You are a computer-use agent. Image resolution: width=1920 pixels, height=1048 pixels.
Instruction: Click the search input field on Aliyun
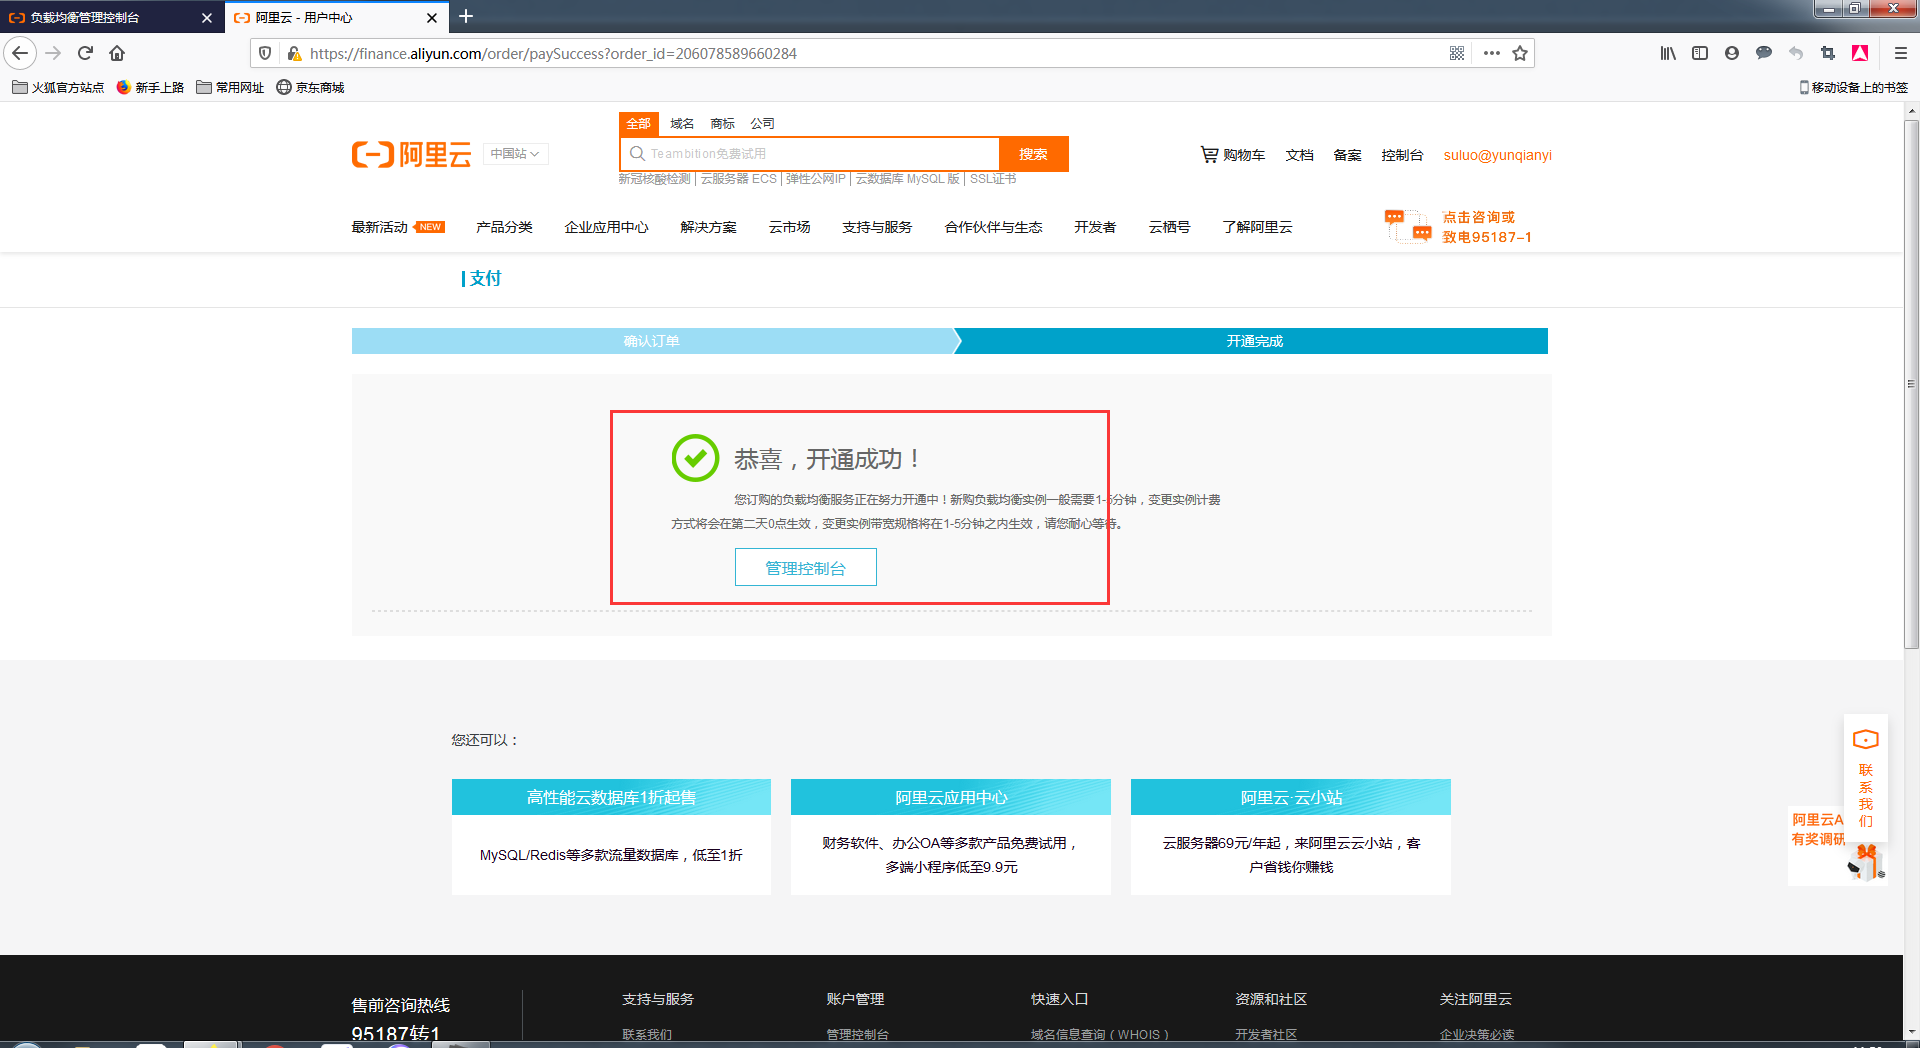810,153
